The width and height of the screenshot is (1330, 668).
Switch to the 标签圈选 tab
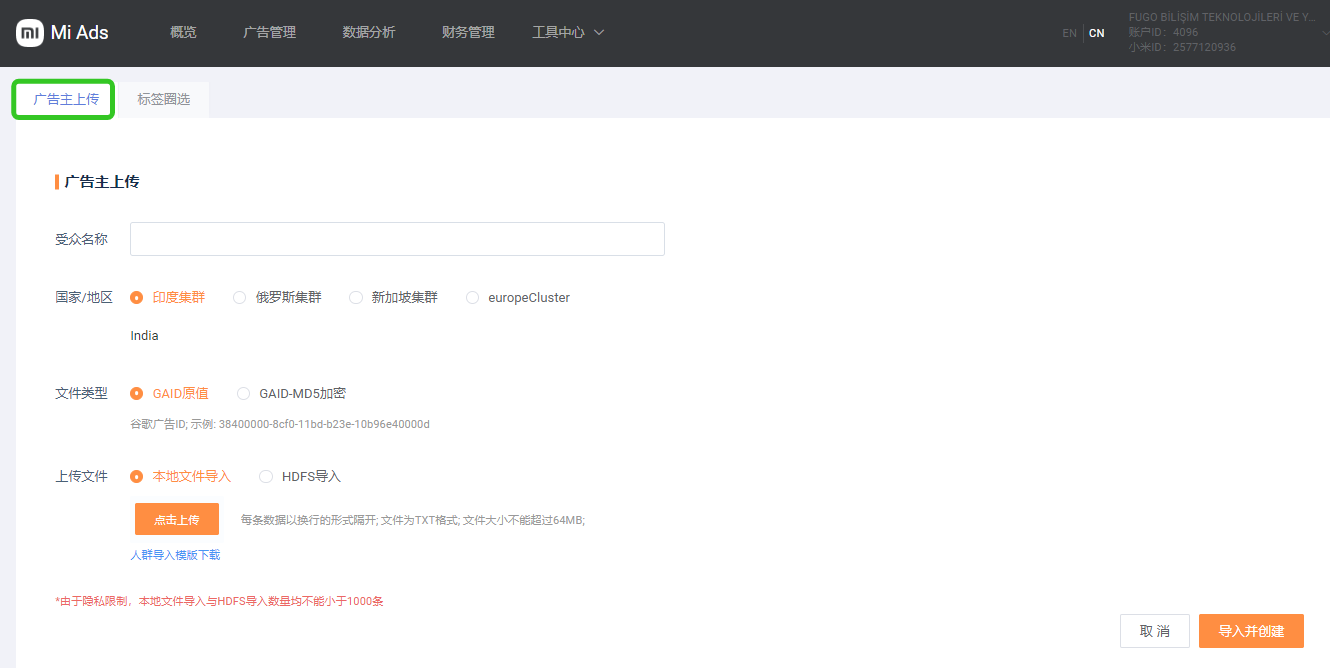coord(163,99)
